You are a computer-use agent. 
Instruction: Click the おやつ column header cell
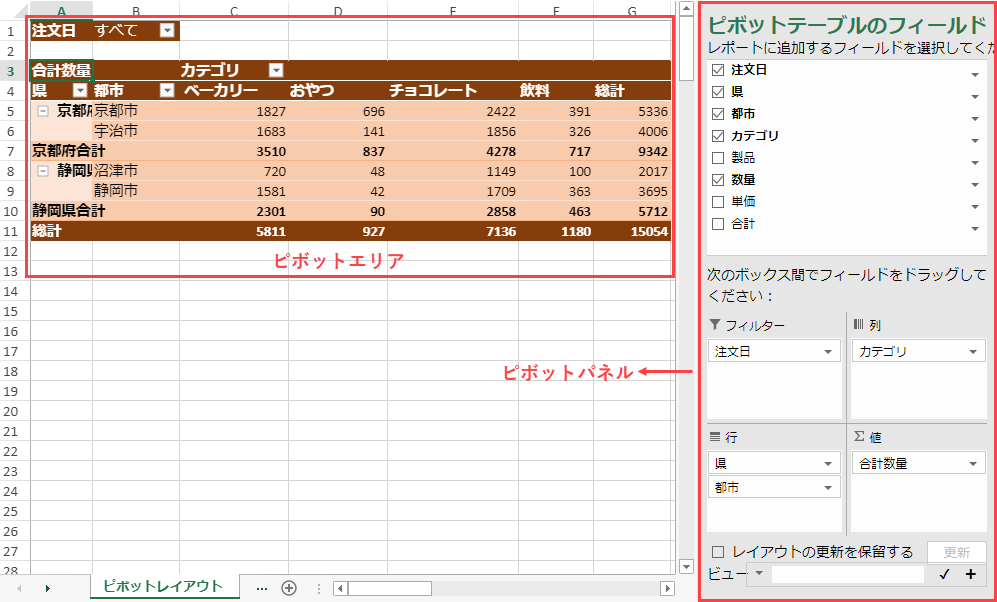(x=338, y=91)
